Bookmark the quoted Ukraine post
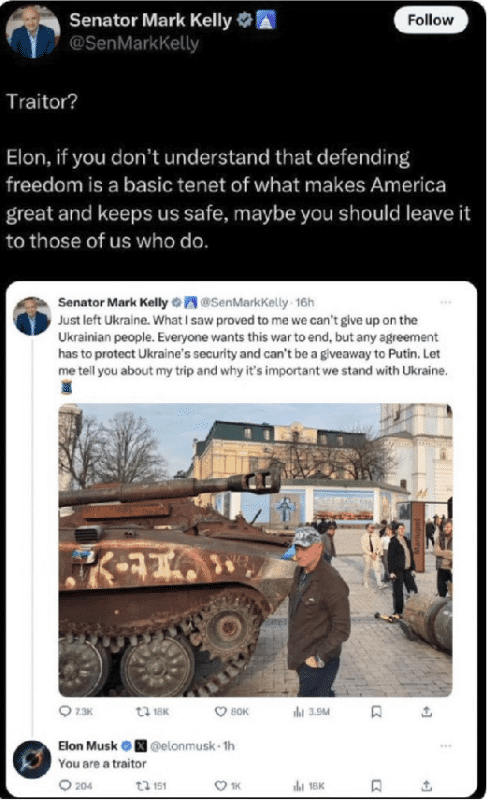This screenshot has height=800, width=490. click(x=376, y=711)
